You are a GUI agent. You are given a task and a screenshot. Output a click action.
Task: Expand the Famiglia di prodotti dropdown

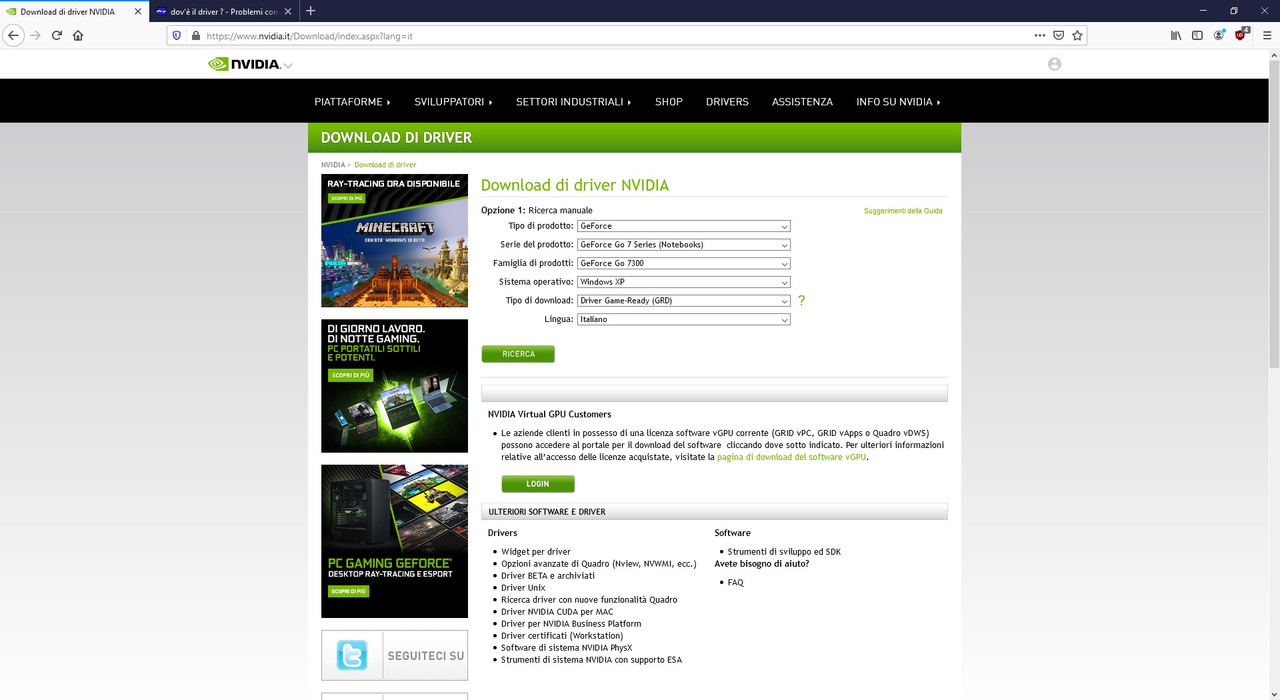coord(684,264)
